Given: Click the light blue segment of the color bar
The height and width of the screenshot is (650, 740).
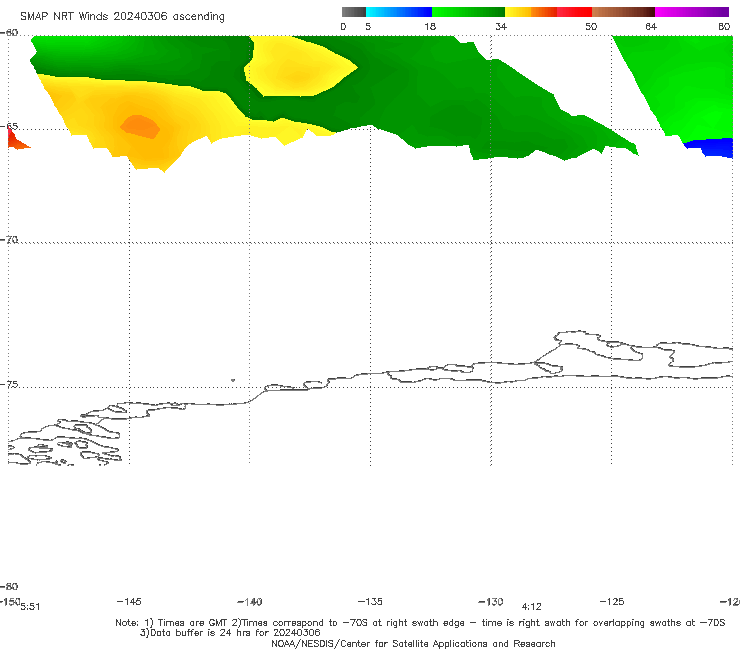Looking at the screenshot, I should pyautogui.click(x=399, y=12).
